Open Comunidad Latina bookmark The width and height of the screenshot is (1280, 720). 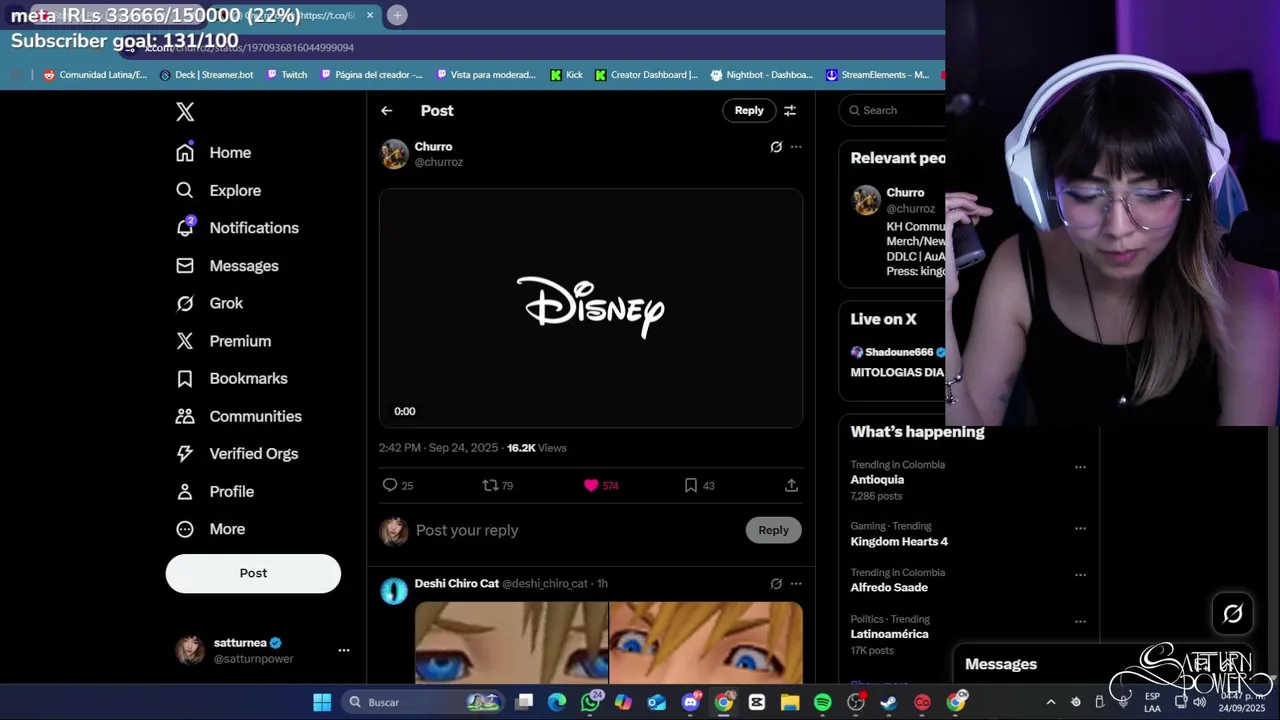point(95,75)
